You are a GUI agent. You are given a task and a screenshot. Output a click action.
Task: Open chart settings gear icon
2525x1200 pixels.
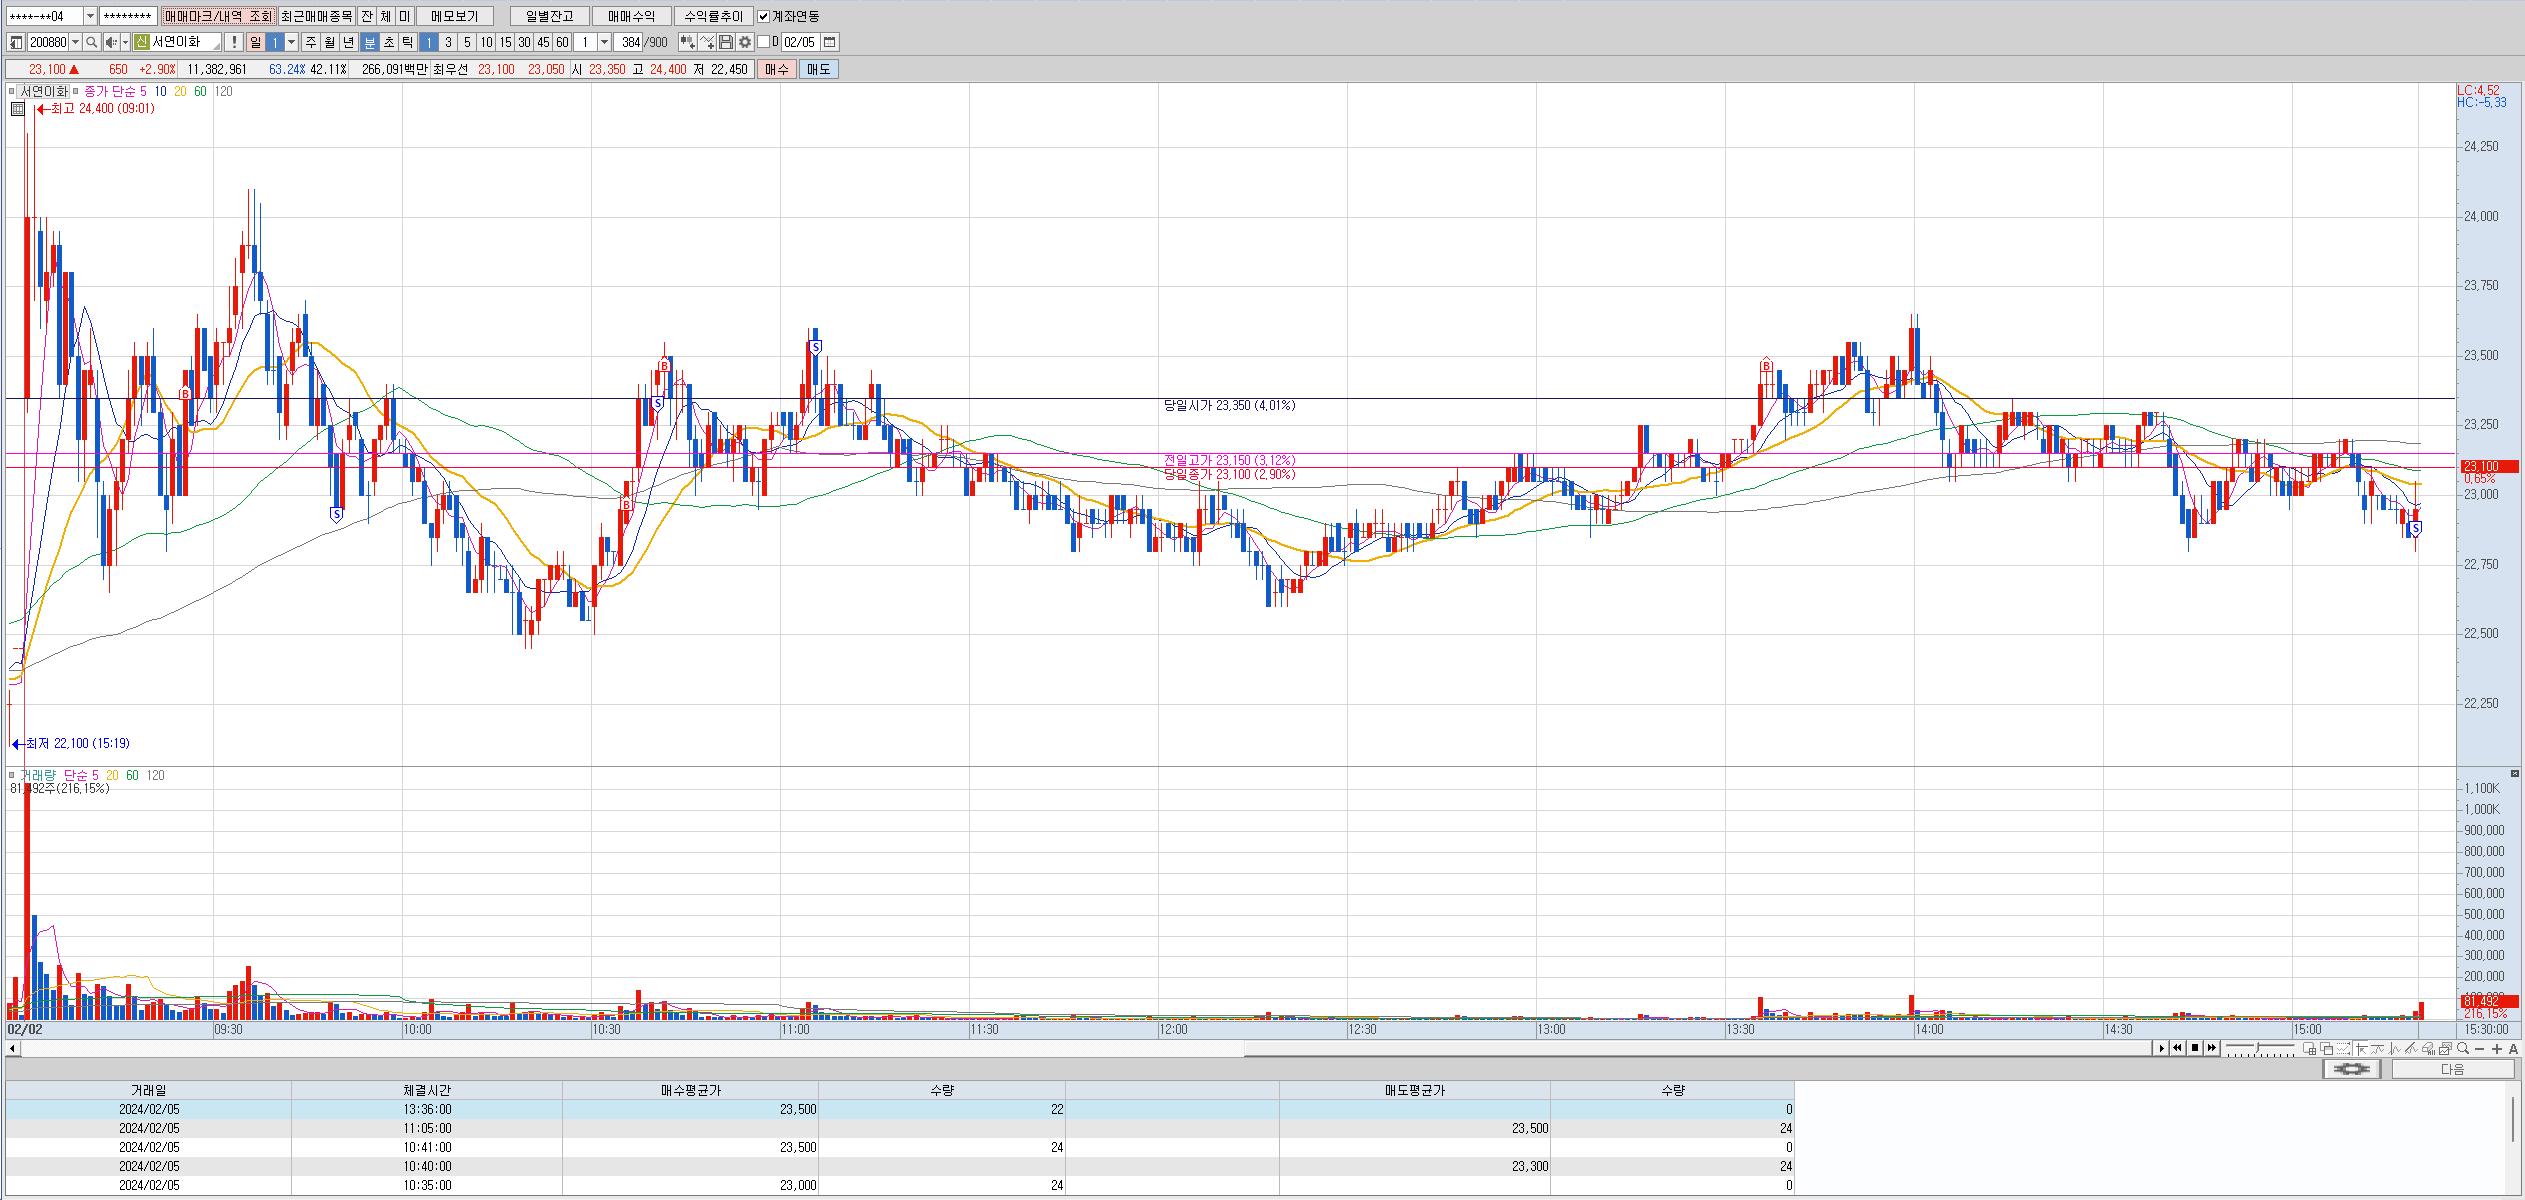745,42
